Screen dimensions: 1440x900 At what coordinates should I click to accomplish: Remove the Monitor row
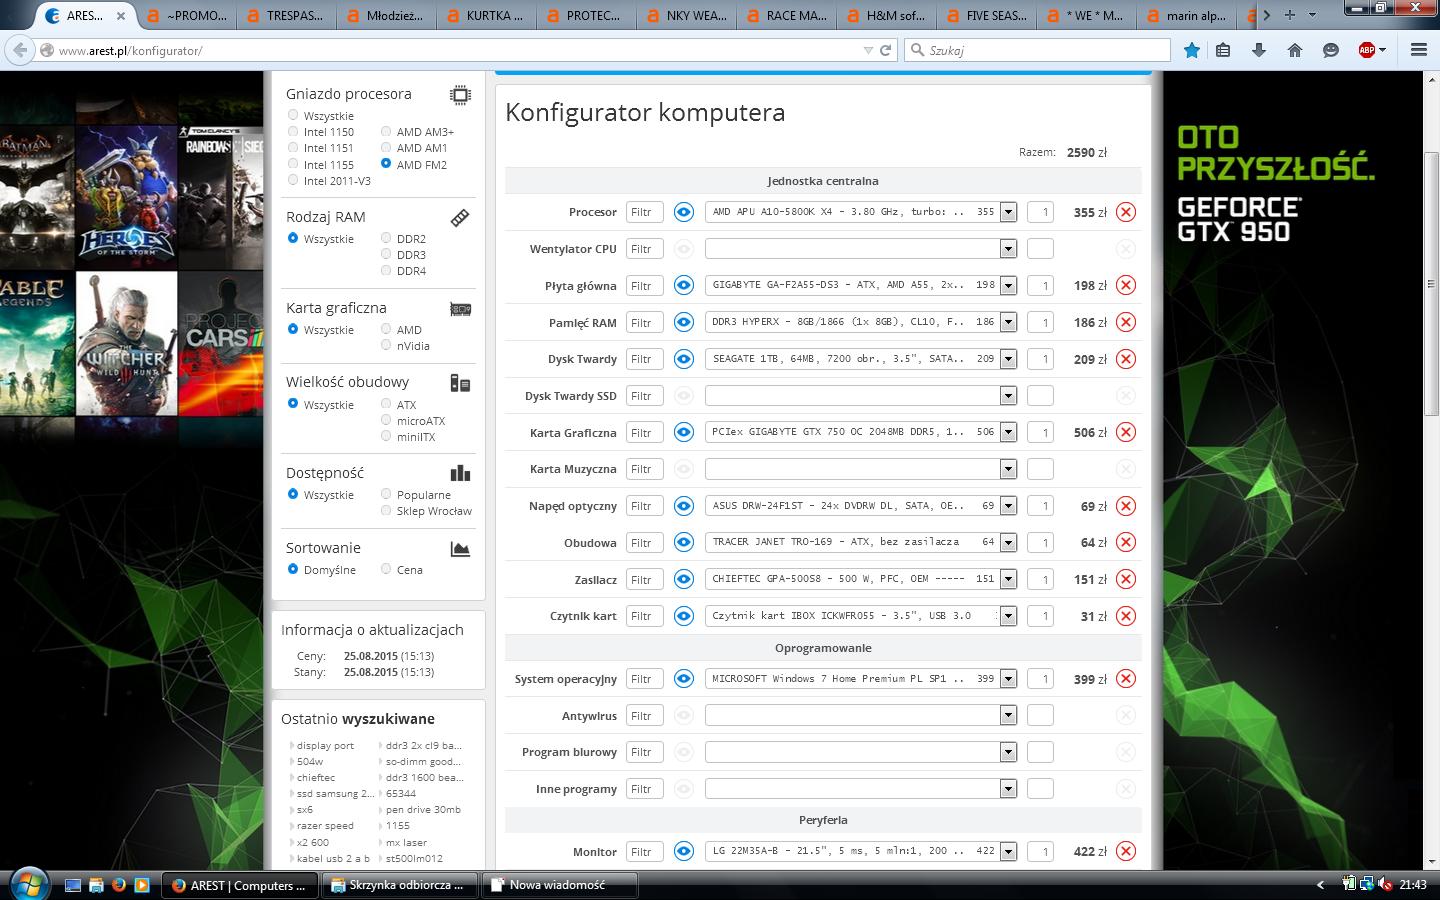(x=1126, y=852)
